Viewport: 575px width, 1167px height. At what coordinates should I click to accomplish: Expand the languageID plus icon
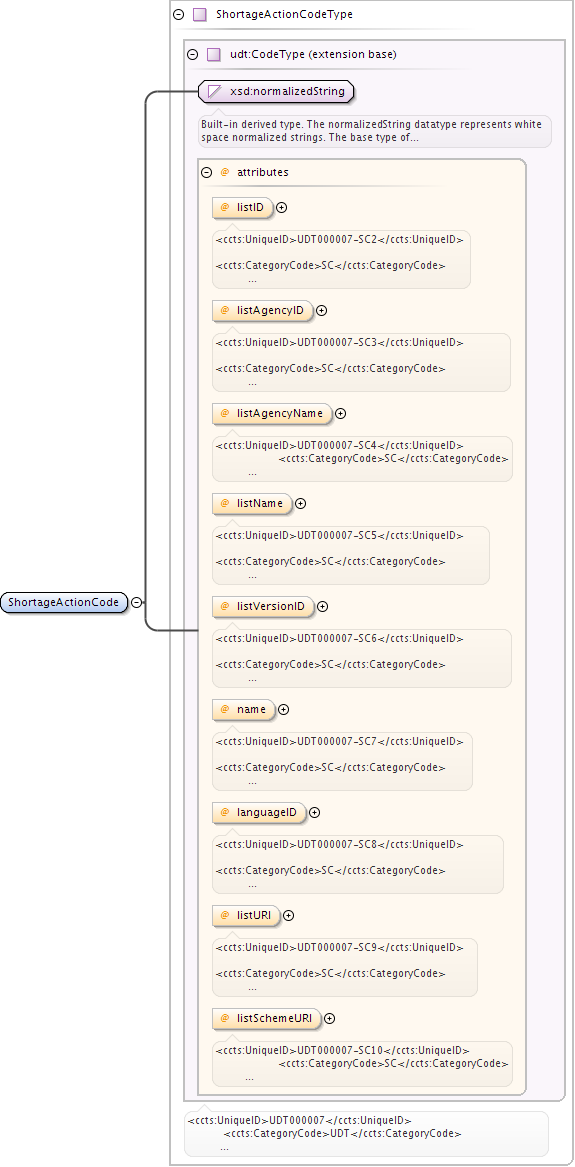pos(315,813)
